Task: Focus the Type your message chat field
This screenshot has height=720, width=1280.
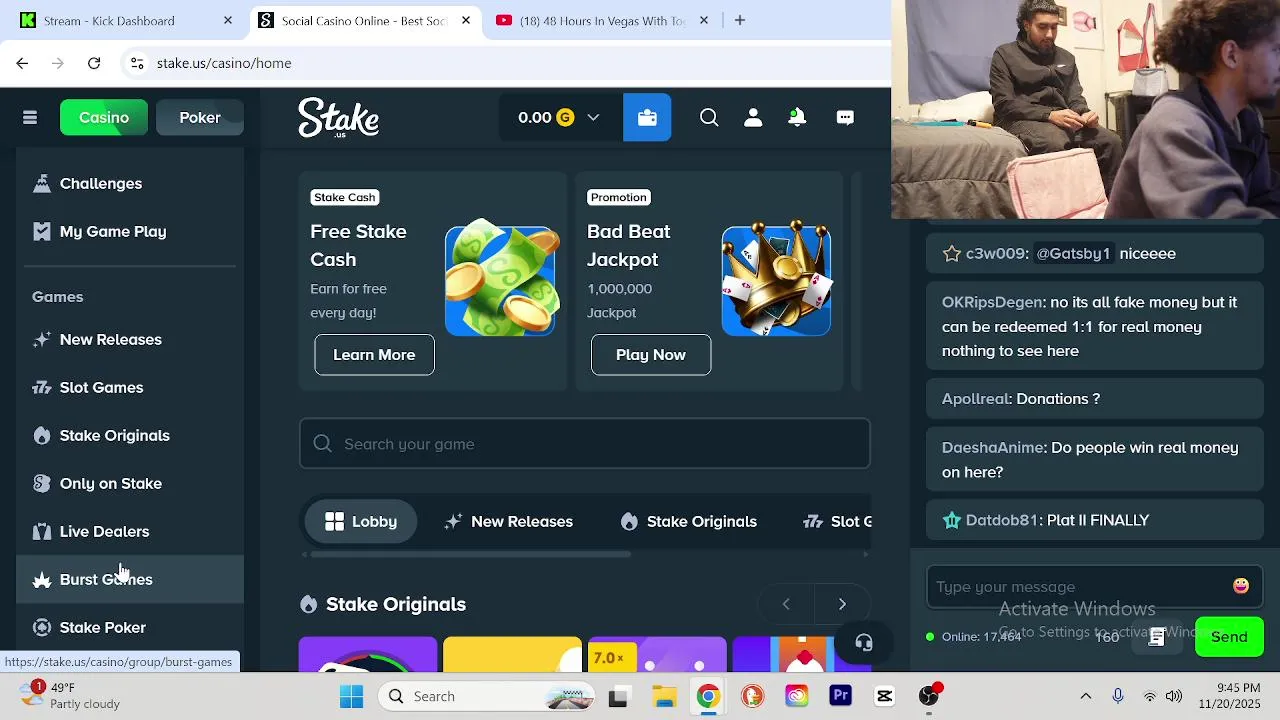Action: [1078, 587]
